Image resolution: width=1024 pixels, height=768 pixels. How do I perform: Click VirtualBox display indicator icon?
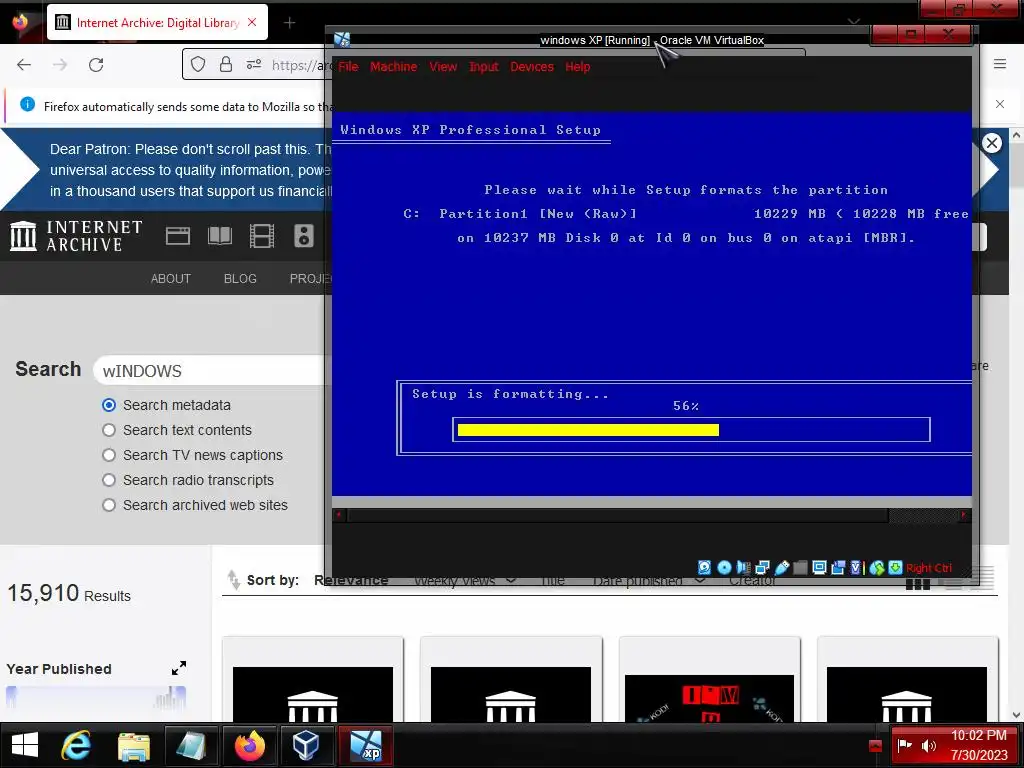tap(819, 568)
